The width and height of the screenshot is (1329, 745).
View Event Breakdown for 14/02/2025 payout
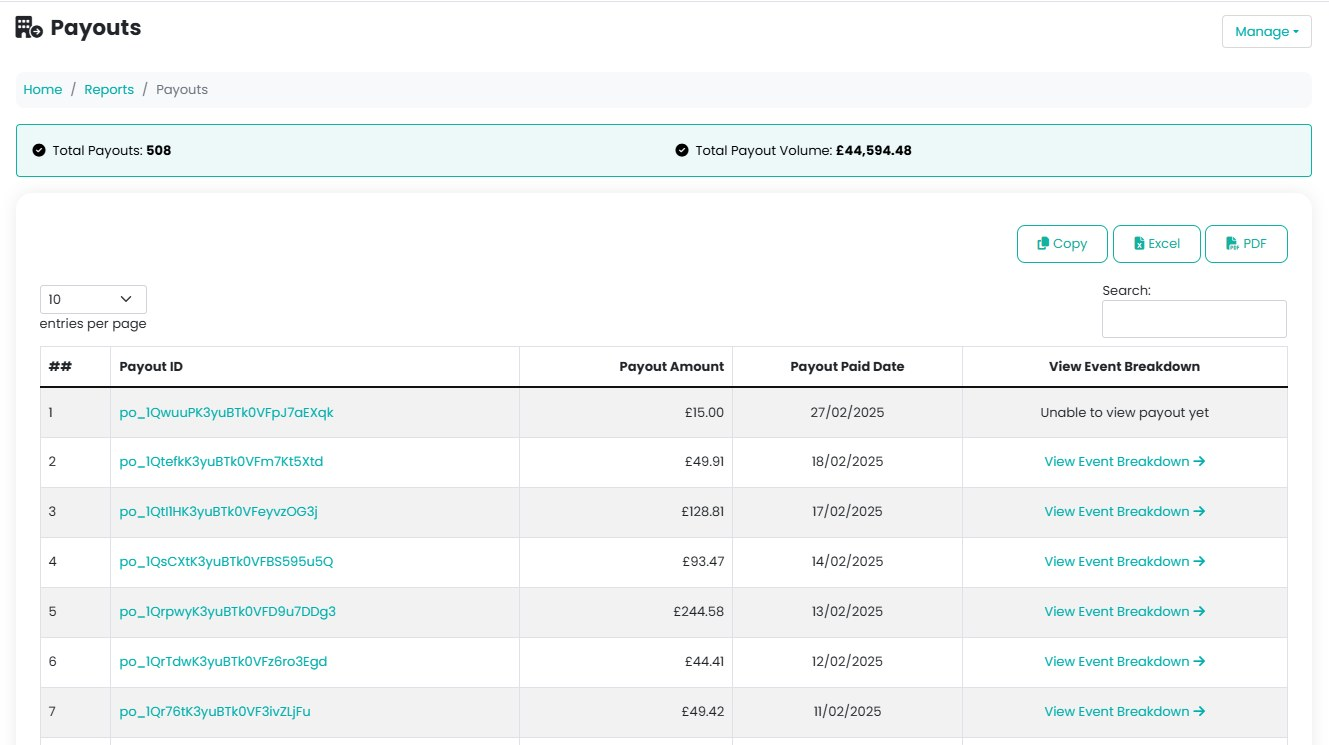pyautogui.click(x=1124, y=562)
